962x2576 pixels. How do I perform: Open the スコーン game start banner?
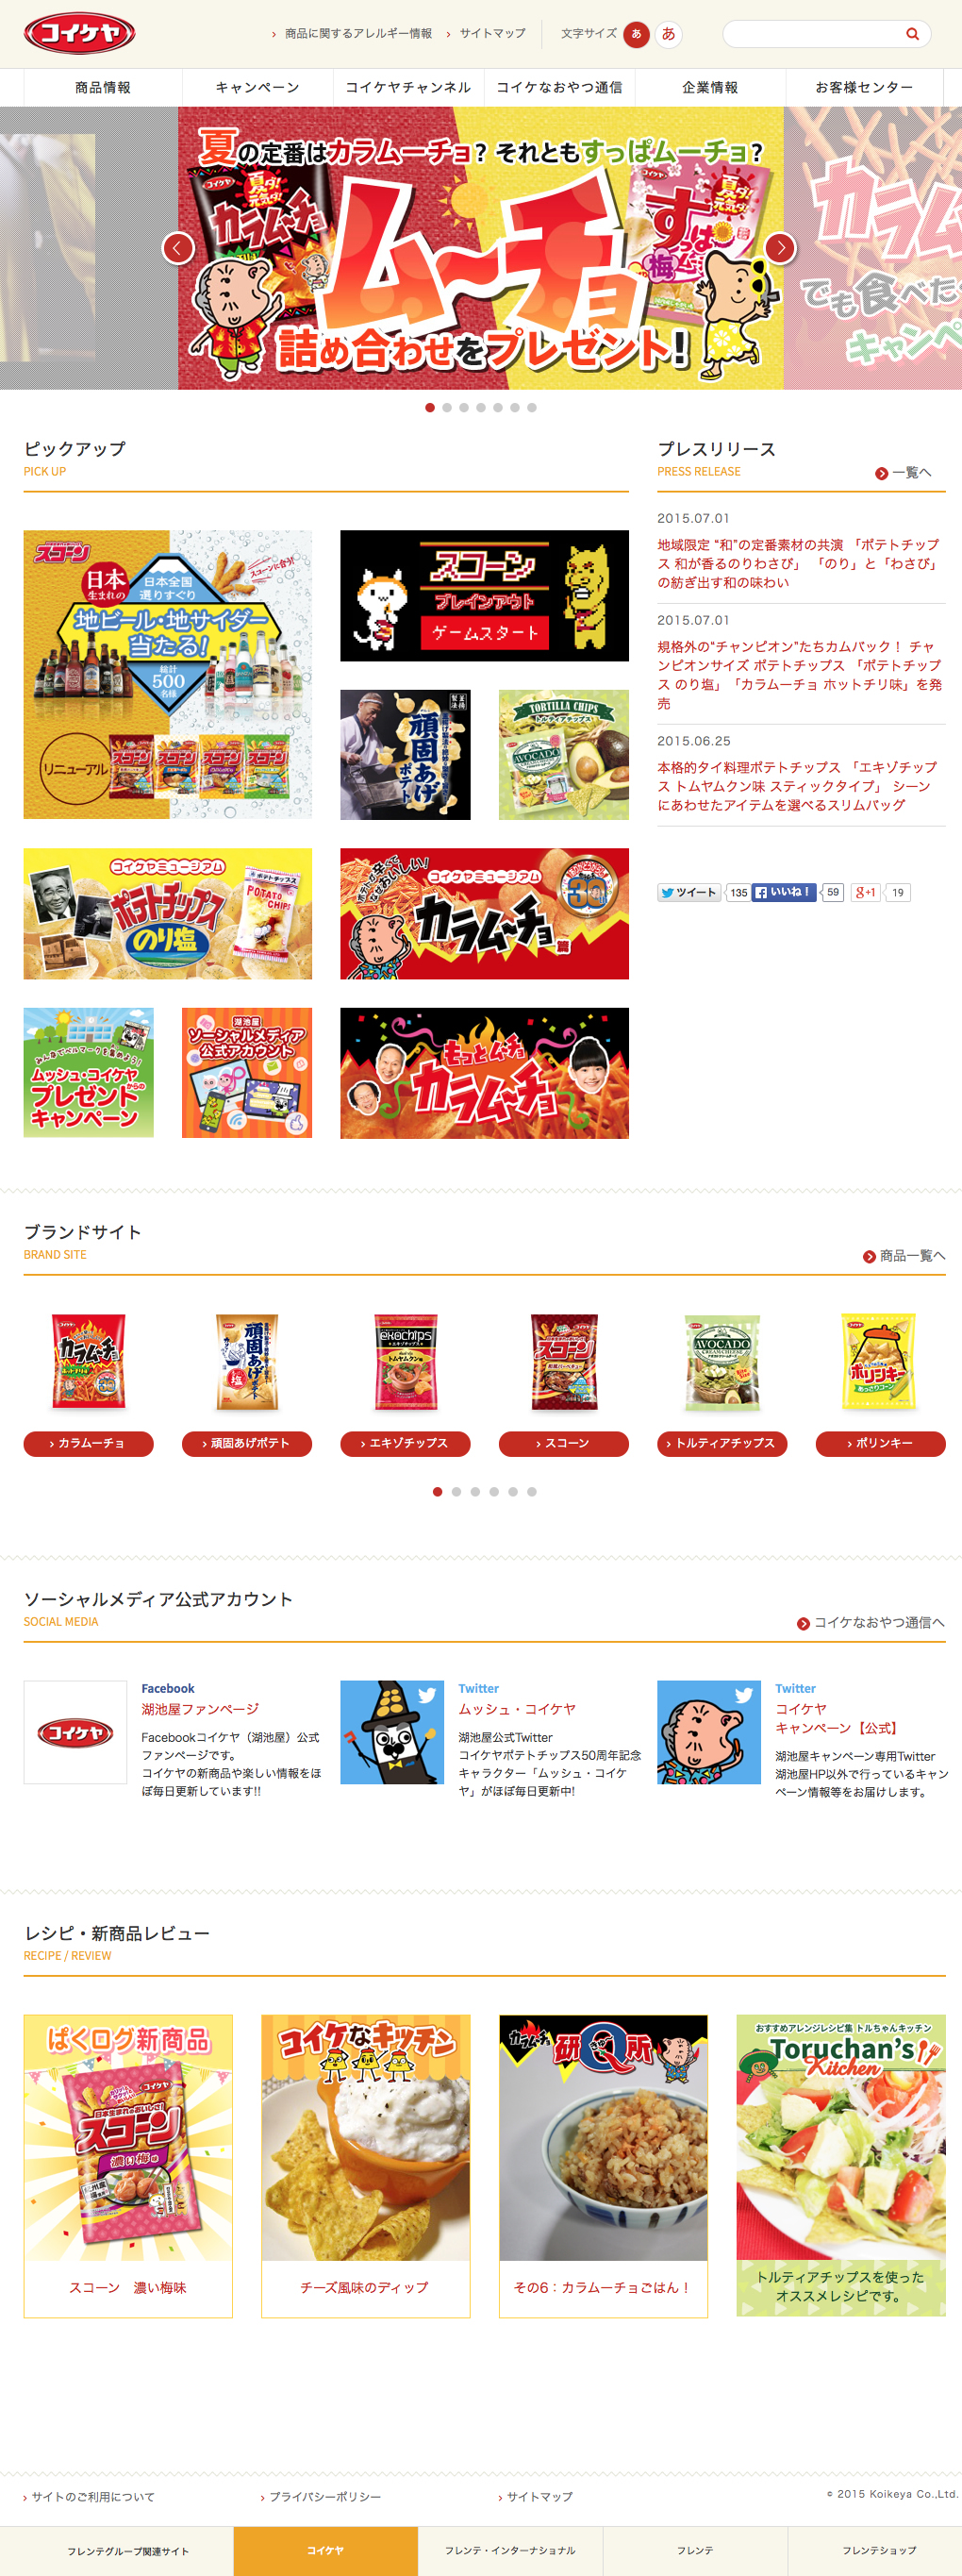pyautogui.click(x=484, y=596)
